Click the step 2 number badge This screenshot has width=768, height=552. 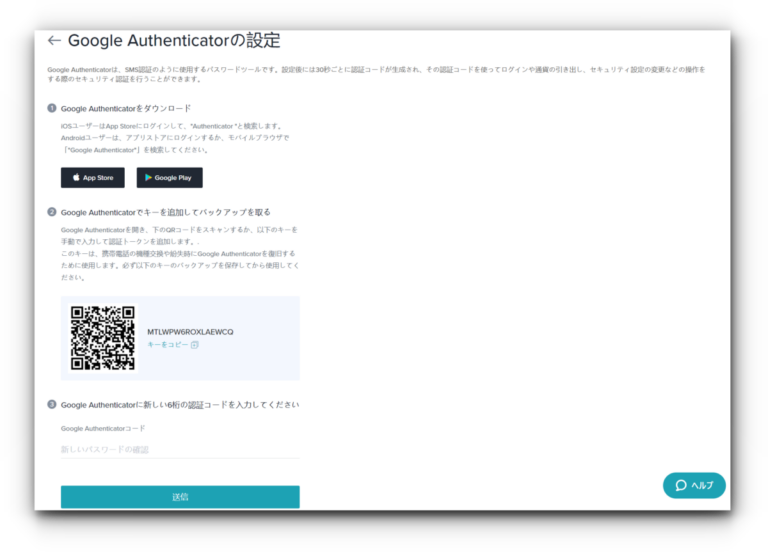(52, 212)
